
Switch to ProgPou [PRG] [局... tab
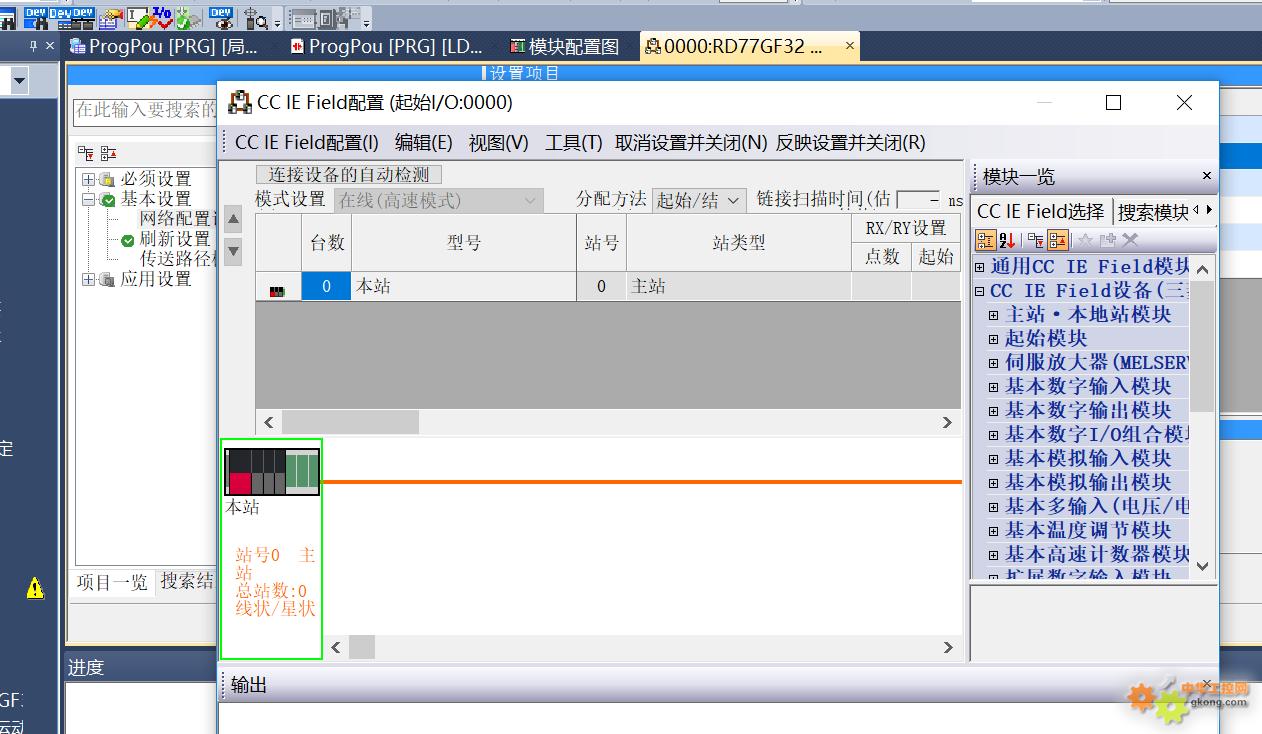point(164,46)
